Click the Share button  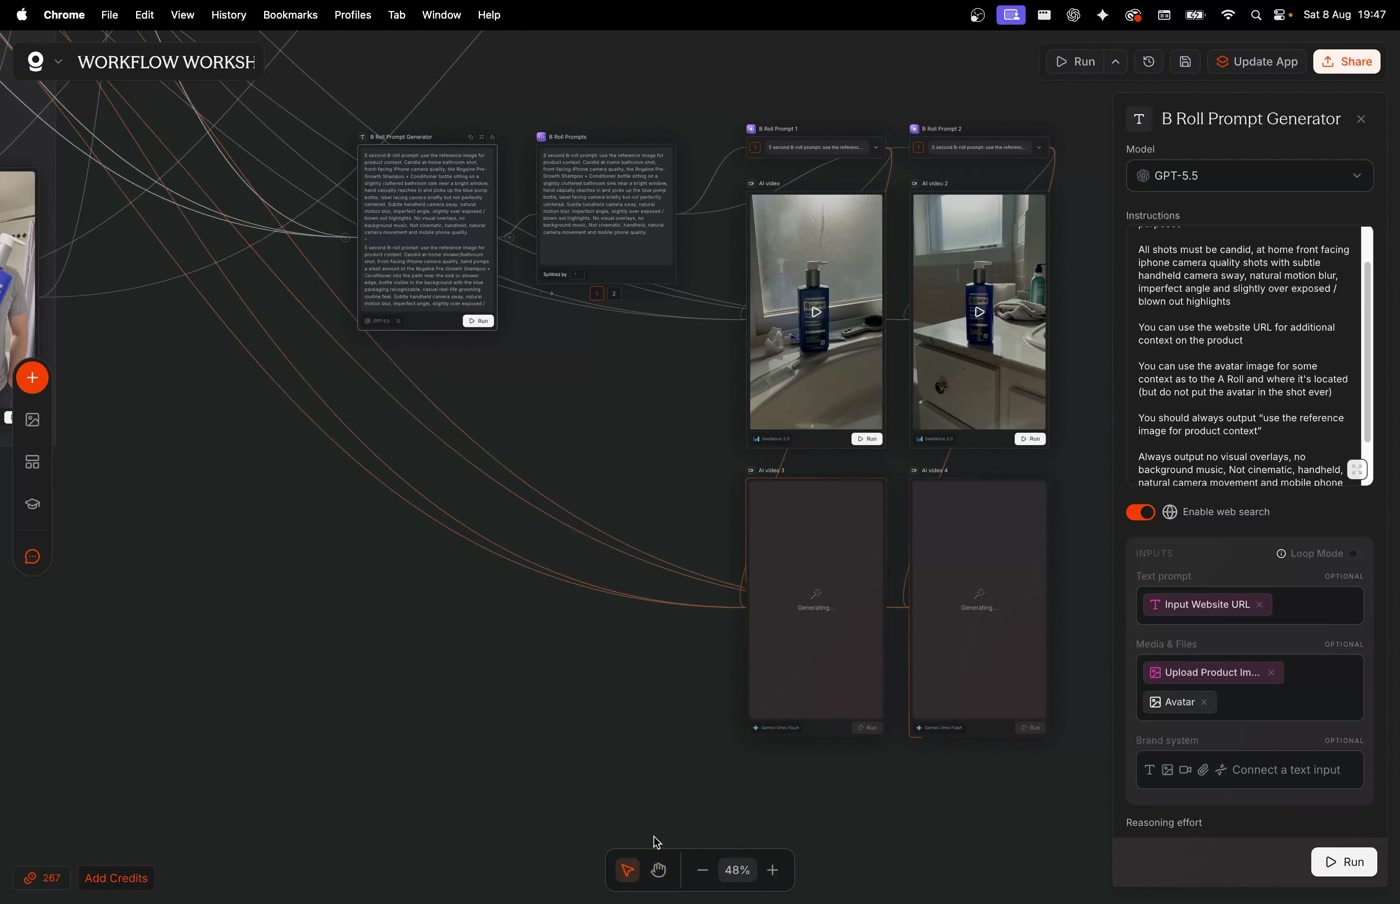[1347, 62]
